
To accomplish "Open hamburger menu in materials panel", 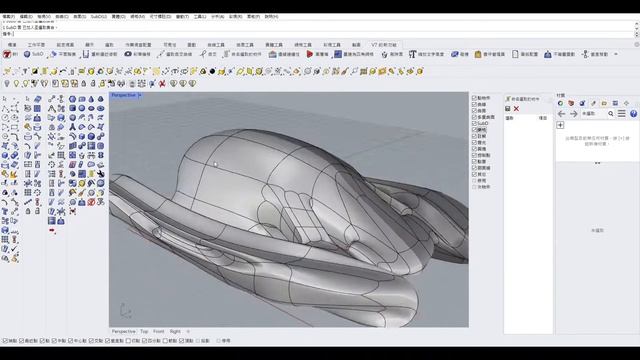I will (622, 114).
